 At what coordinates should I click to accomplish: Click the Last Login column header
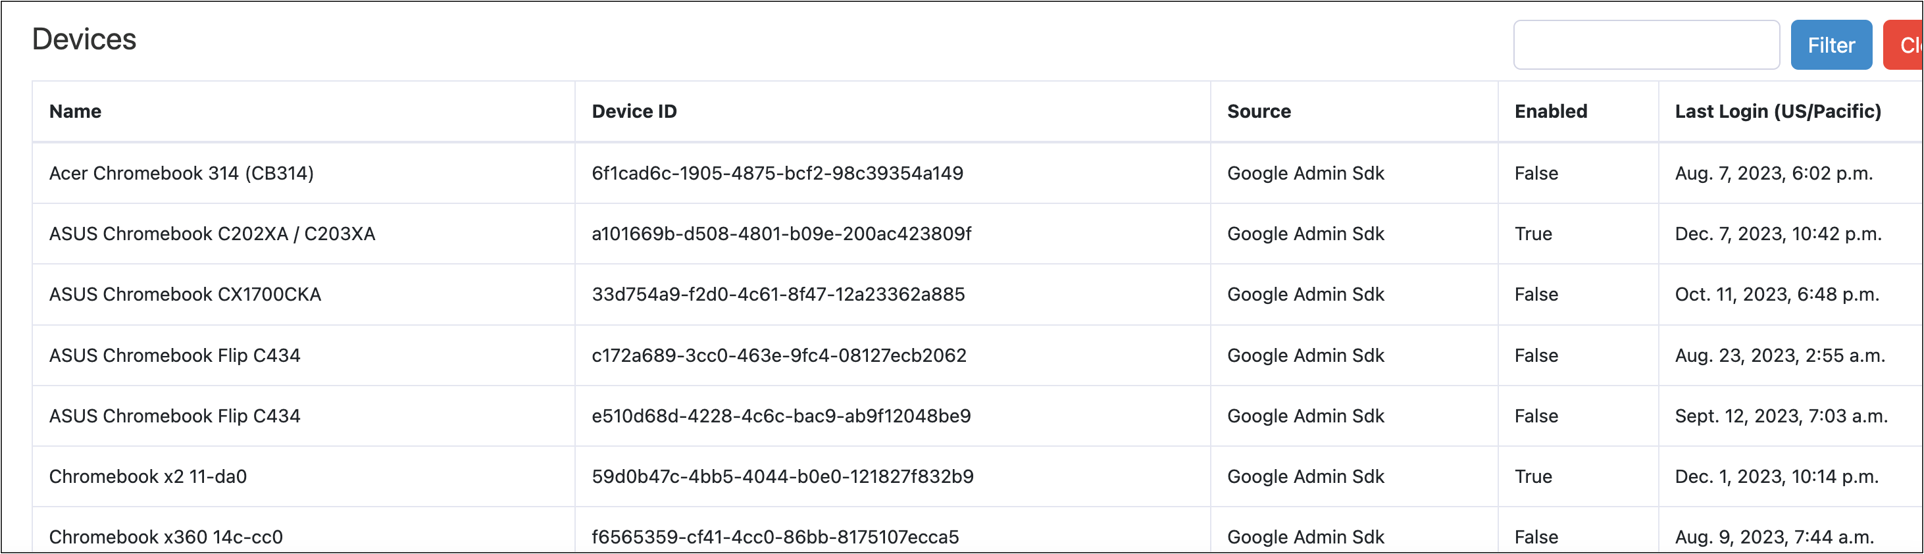1777,111
